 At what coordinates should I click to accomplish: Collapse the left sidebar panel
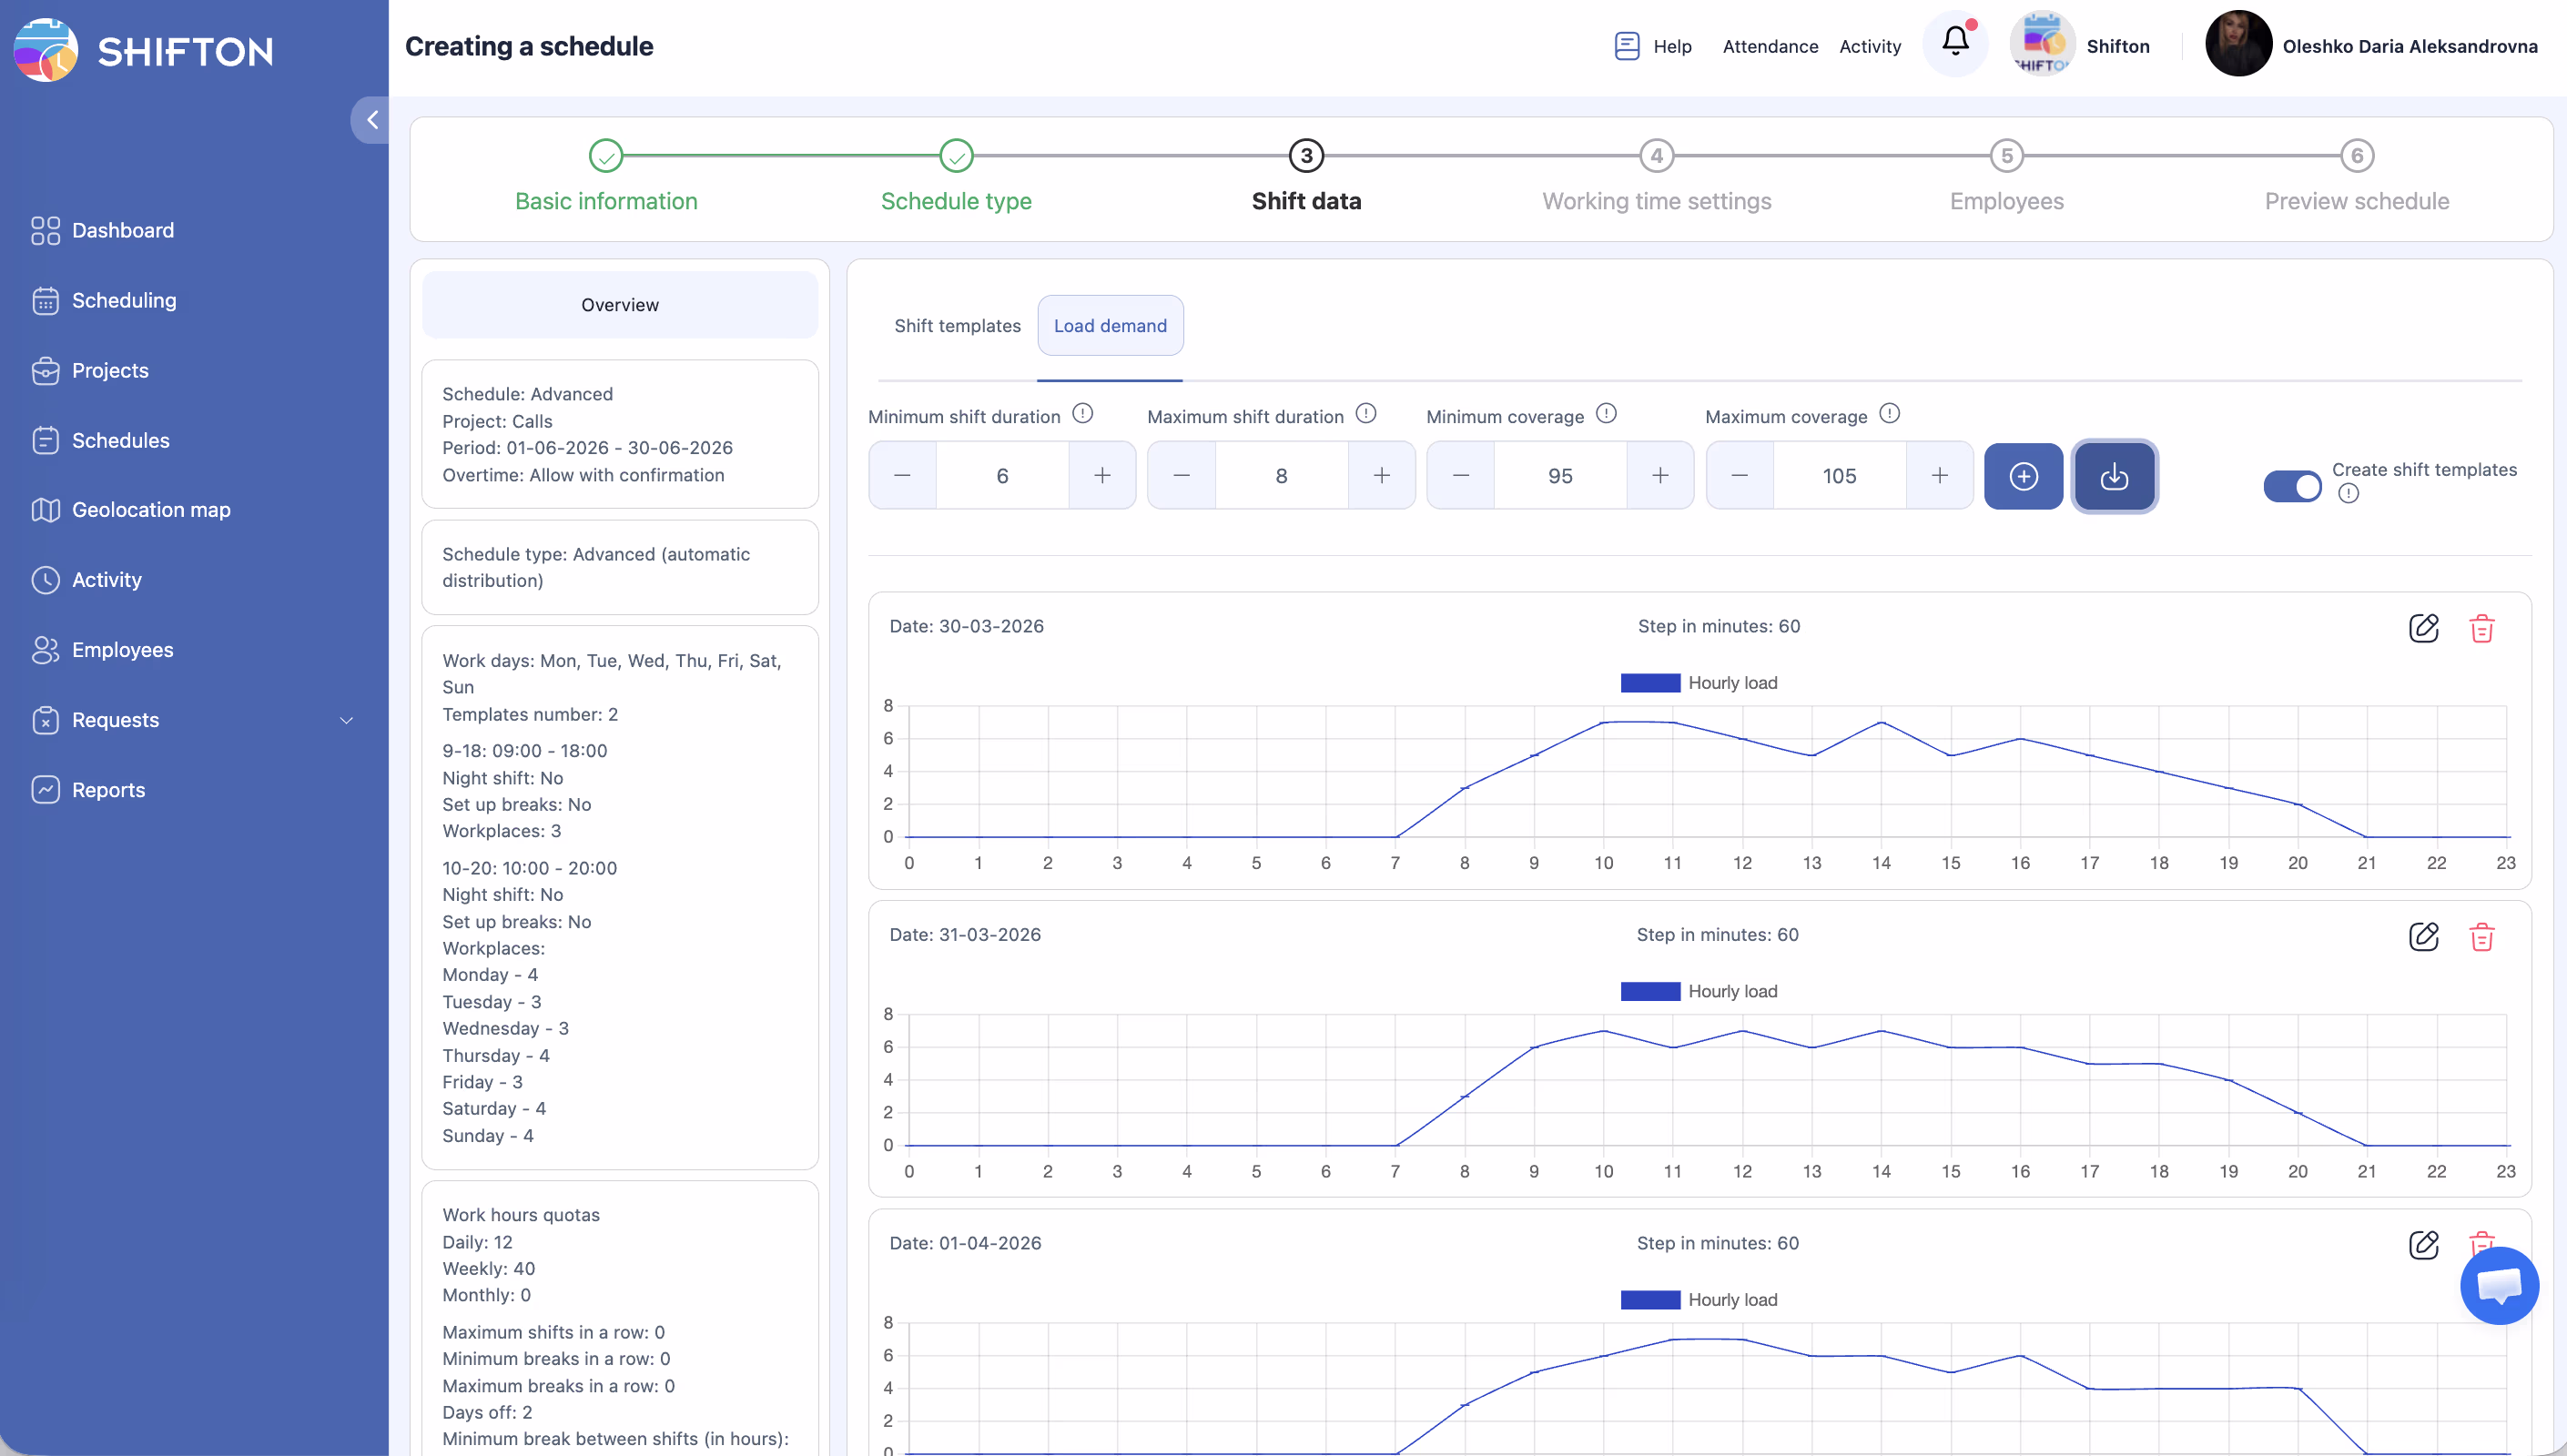371,120
